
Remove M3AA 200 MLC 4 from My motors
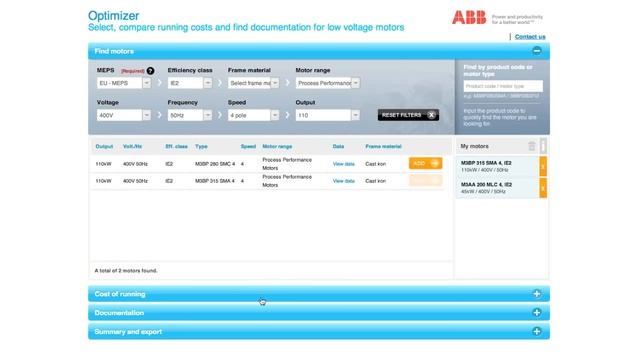pos(543,188)
